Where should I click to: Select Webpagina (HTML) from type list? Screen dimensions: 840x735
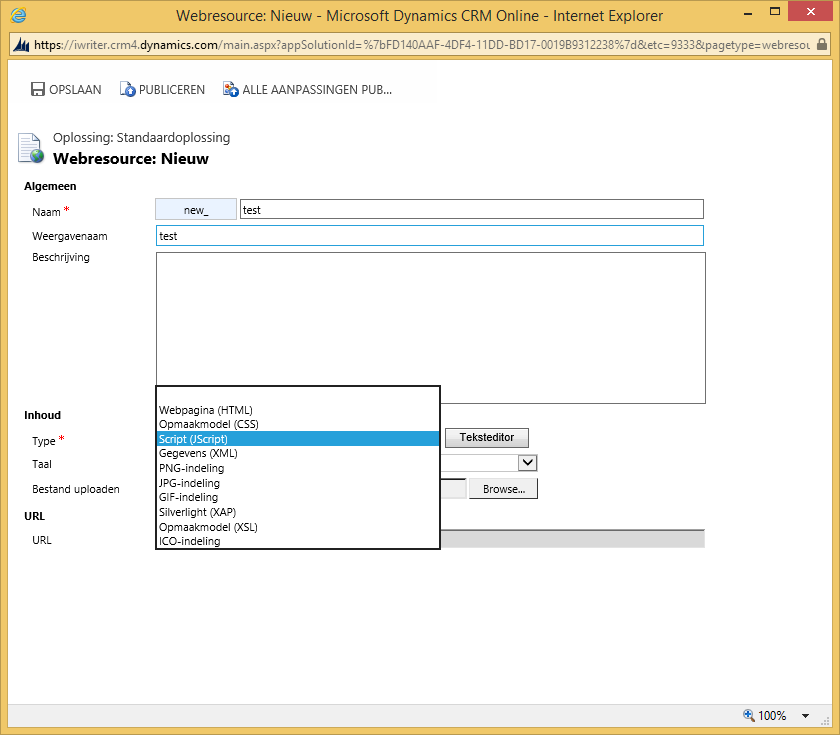click(x=206, y=410)
